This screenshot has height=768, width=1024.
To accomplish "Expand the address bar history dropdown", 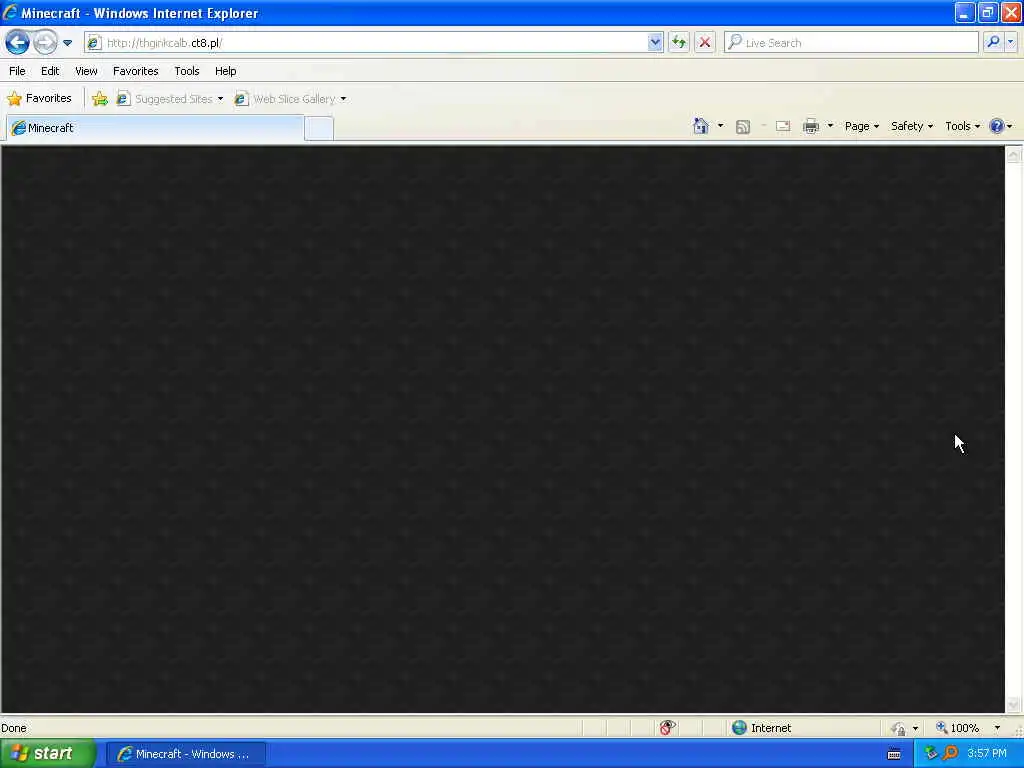I will point(655,42).
